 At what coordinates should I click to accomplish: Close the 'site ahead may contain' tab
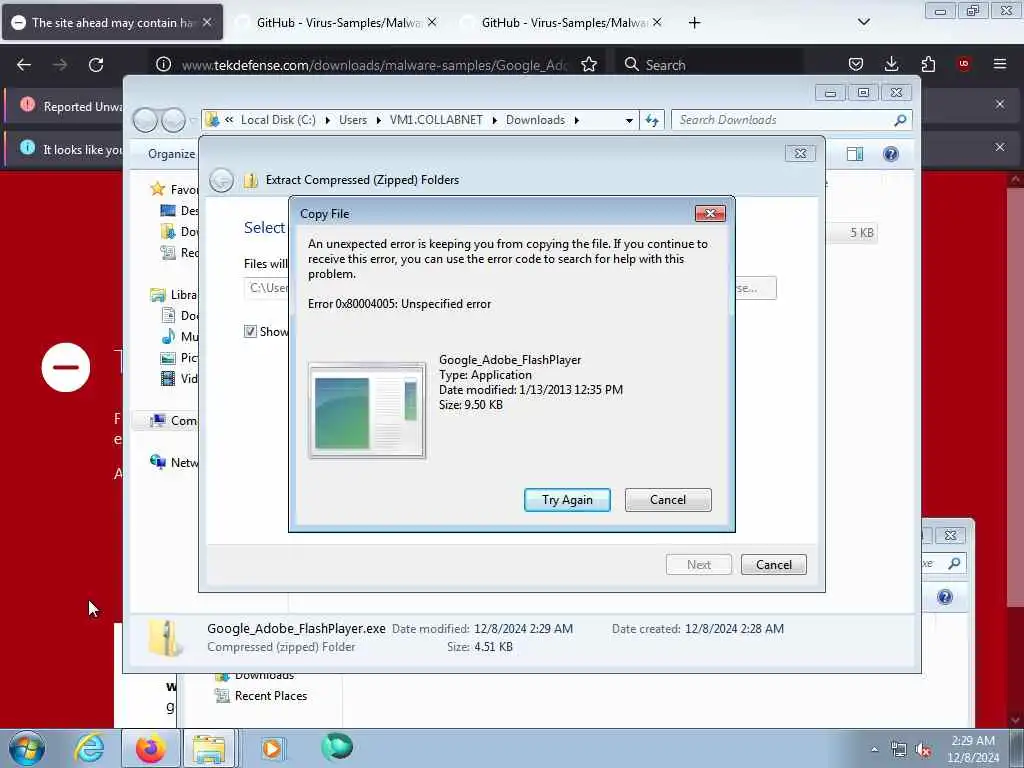tap(207, 22)
